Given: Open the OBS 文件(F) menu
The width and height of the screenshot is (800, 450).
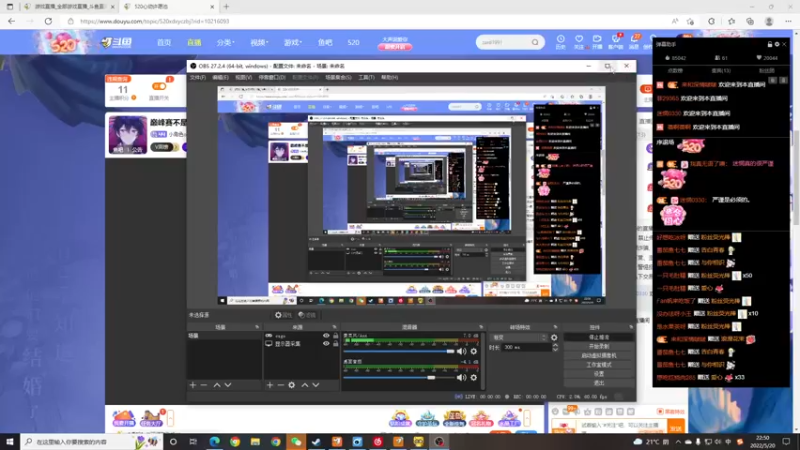Looking at the screenshot, I should tap(197, 78).
